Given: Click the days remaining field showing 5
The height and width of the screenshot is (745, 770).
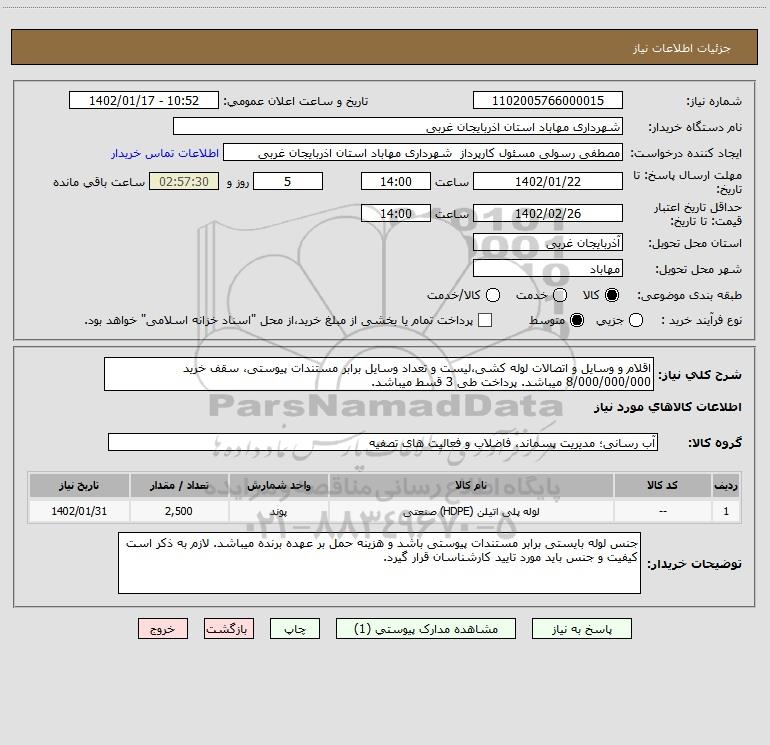Looking at the screenshot, I should (x=288, y=182).
